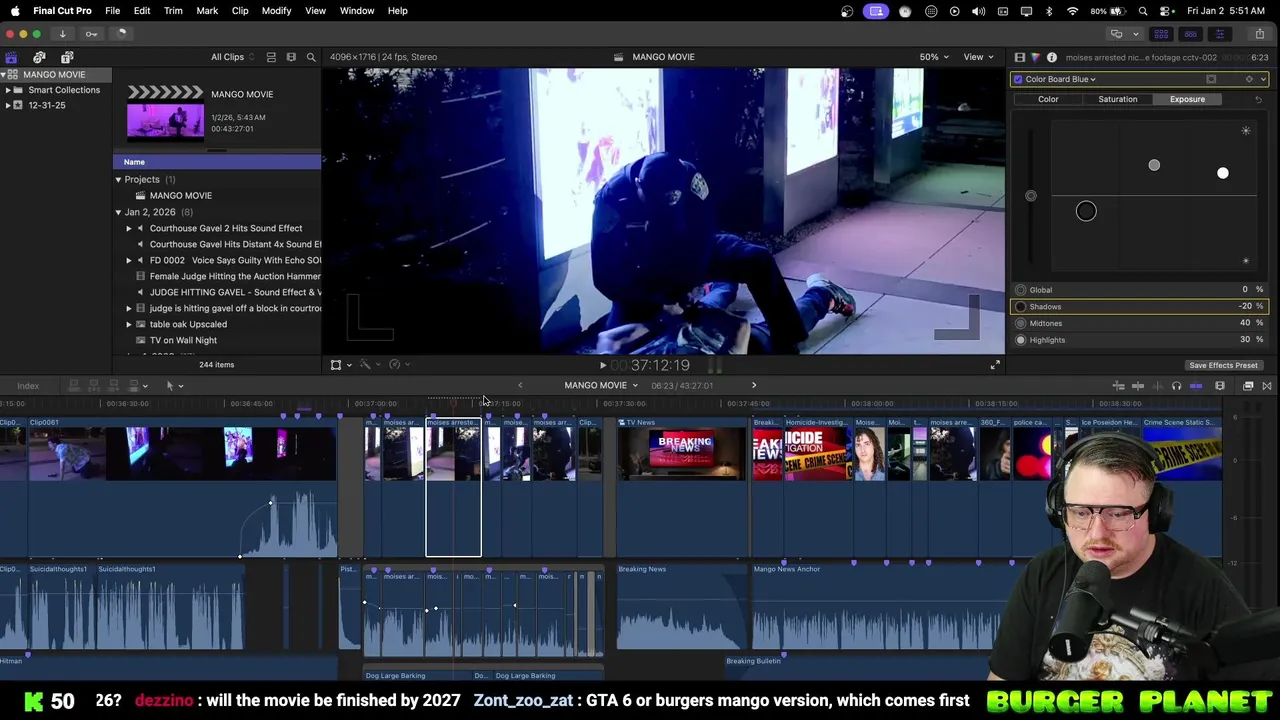
Task: Reset the Exposure settings arrow
Action: pyautogui.click(x=1258, y=99)
